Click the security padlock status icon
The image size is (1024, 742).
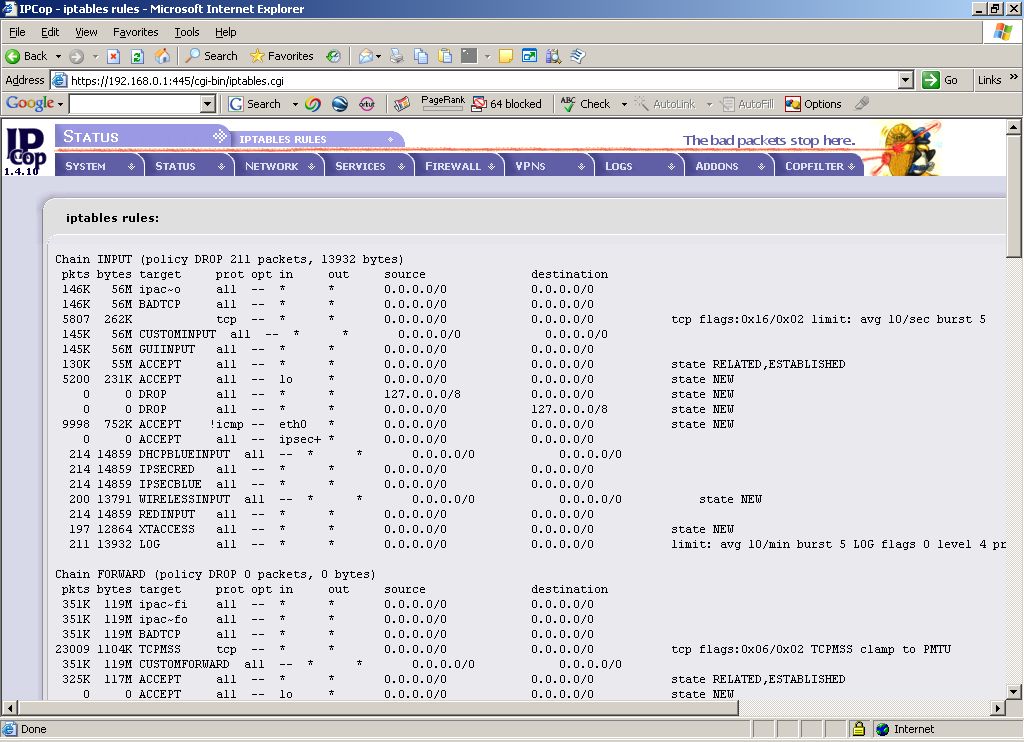click(x=858, y=729)
